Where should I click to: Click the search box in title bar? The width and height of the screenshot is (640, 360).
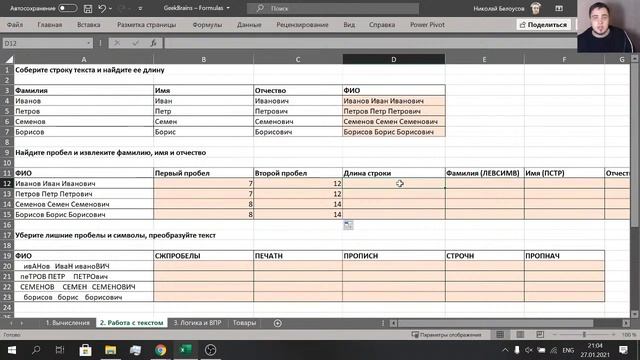(x=333, y=8)
